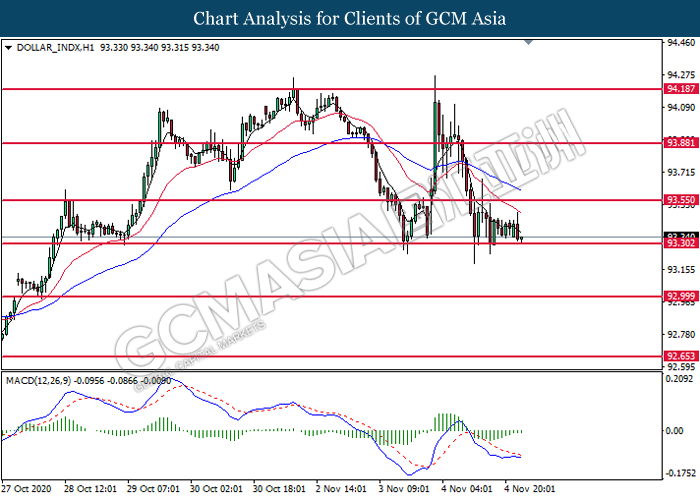Click the 94.275 price axis value
Image resolution: width=700 pixels, height=500 pixels.
pyautogui.click(x=681, y=75)
